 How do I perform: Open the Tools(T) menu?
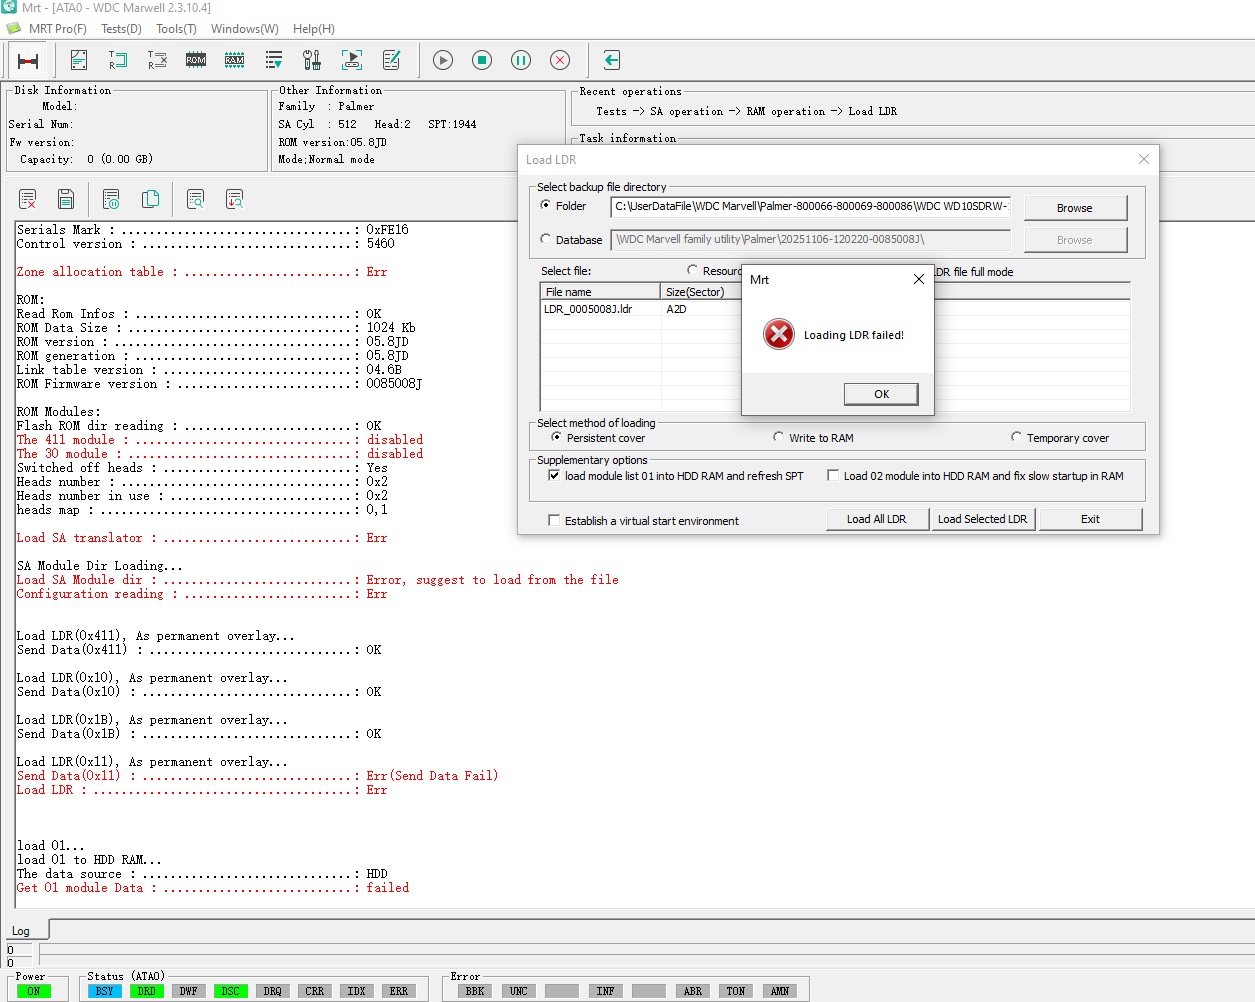pos(176,29)
